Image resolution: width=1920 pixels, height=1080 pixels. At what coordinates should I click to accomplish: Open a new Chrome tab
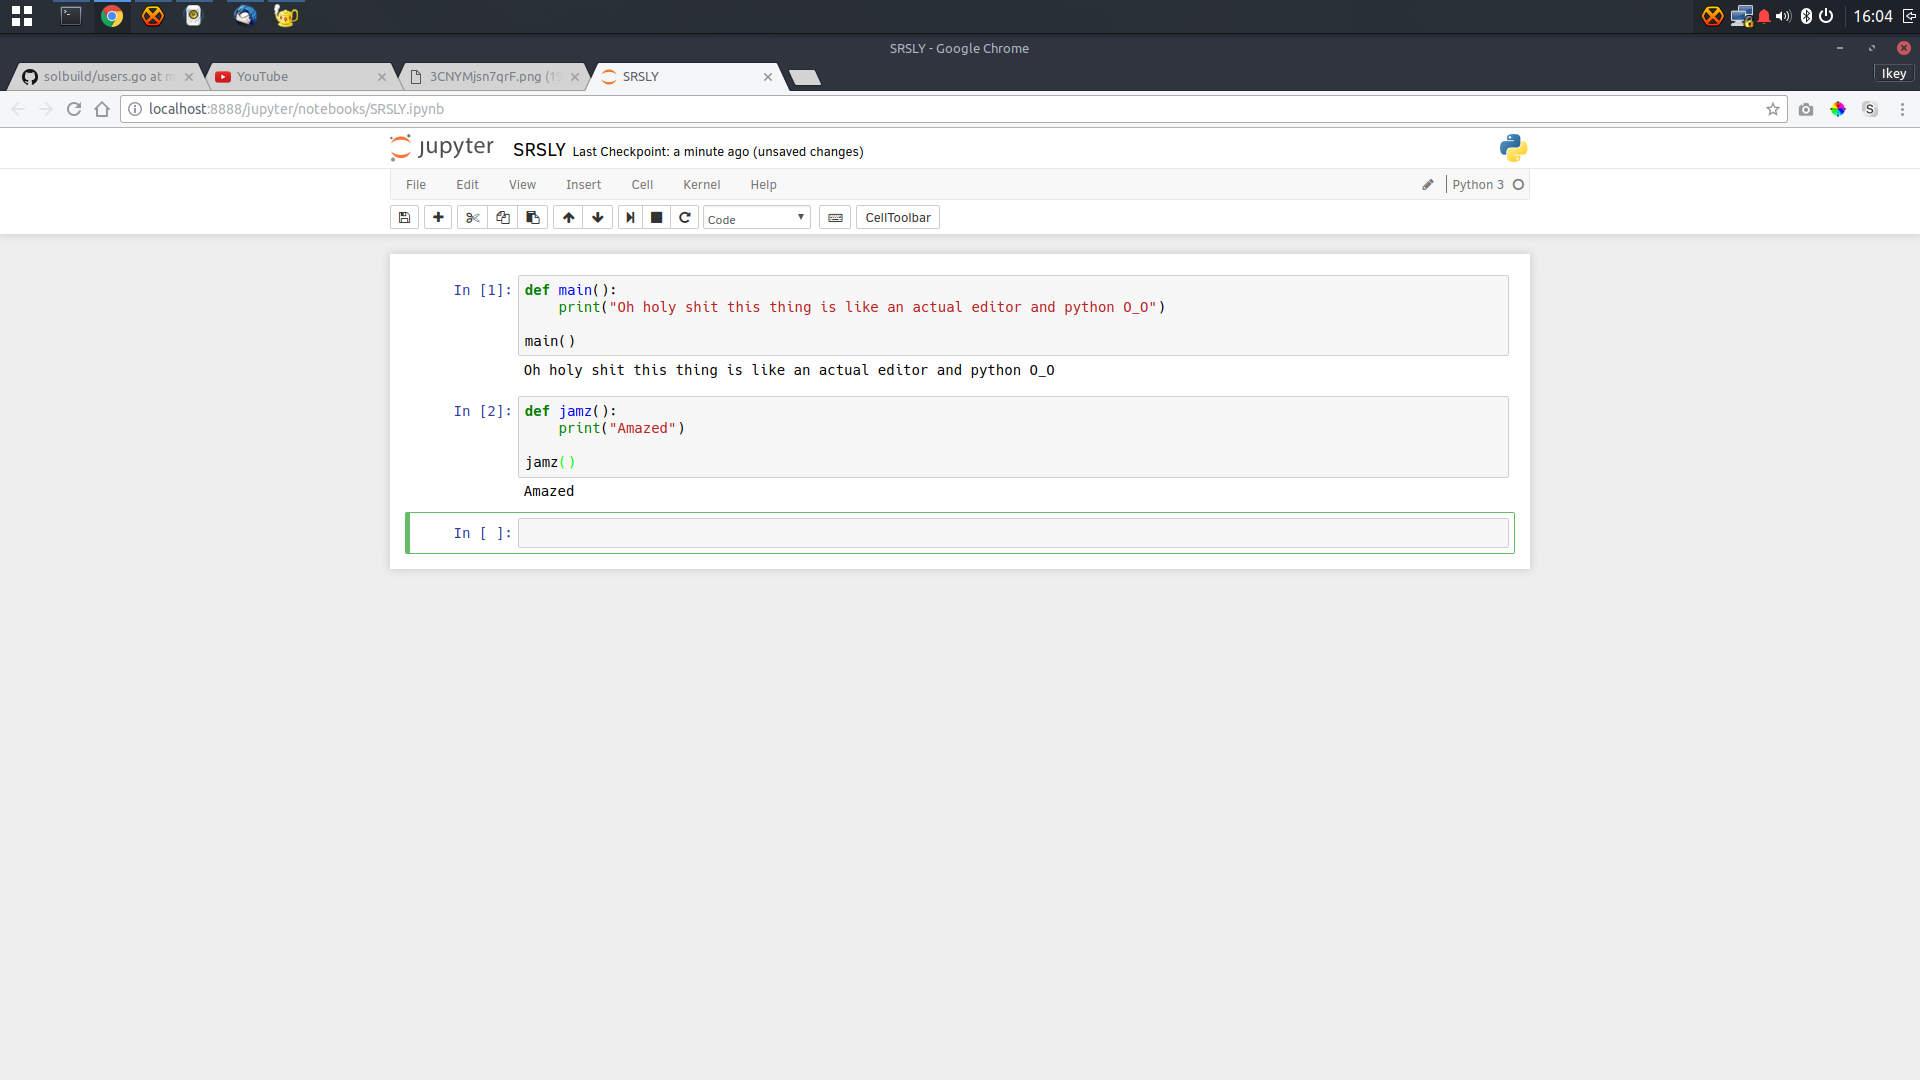pos(805,78)
